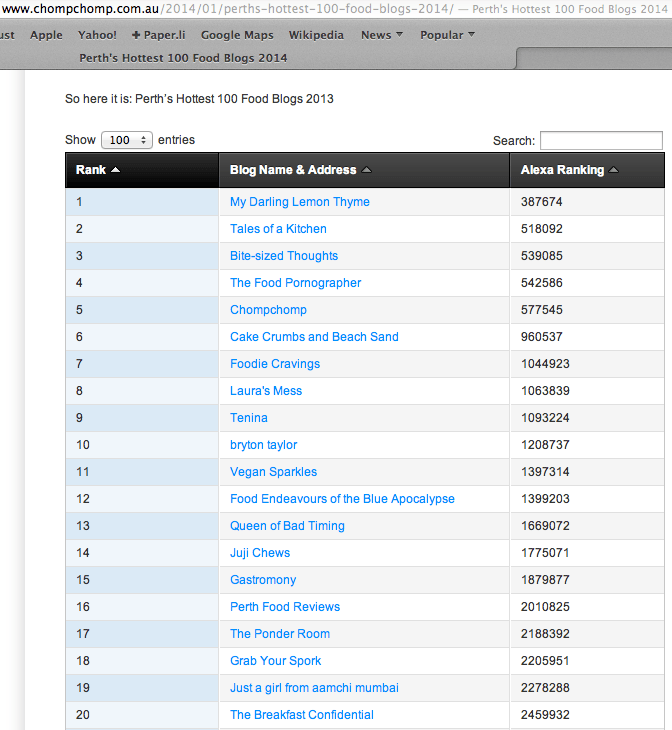Image resolution: width=672 pixels, height=730 pixels.
Task: Click Blog Name & Address header text
Action: [293, 170]
